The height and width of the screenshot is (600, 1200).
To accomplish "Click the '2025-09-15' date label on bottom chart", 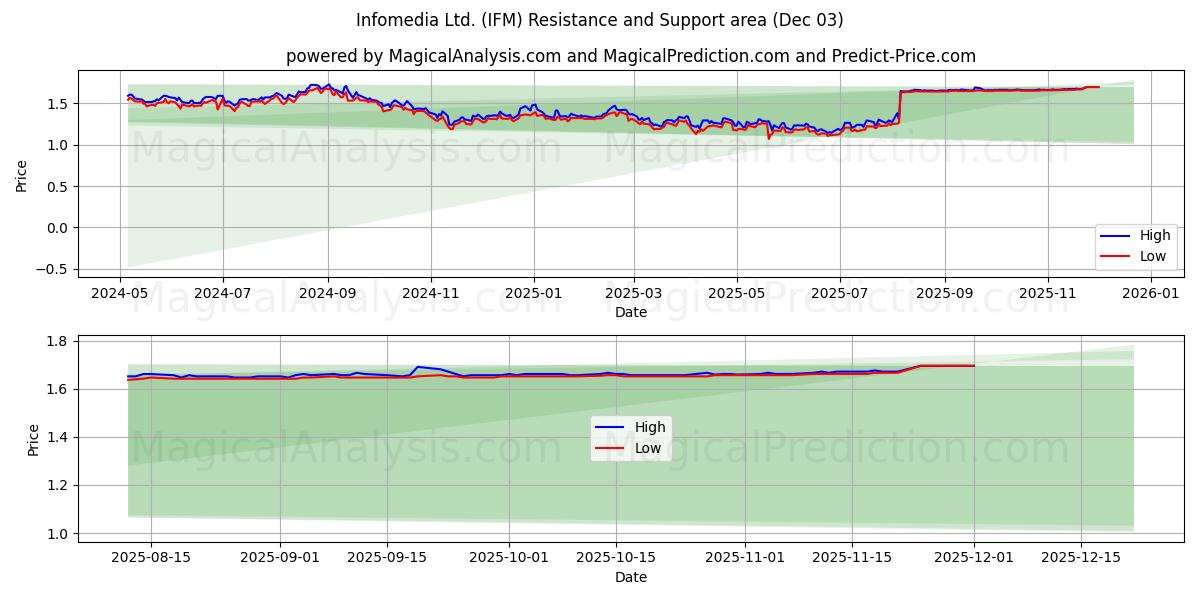I will 386,558.
